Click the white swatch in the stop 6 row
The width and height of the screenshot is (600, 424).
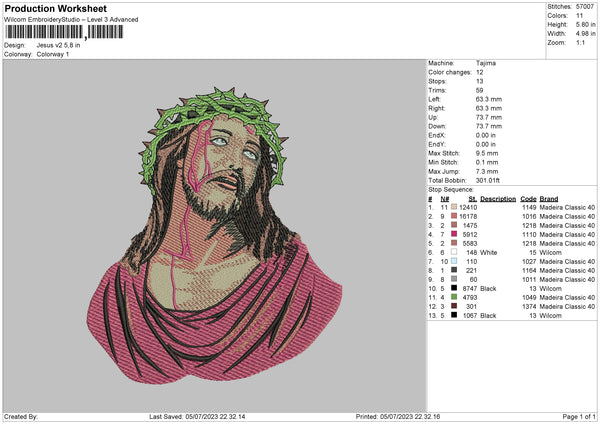point(454,252)
